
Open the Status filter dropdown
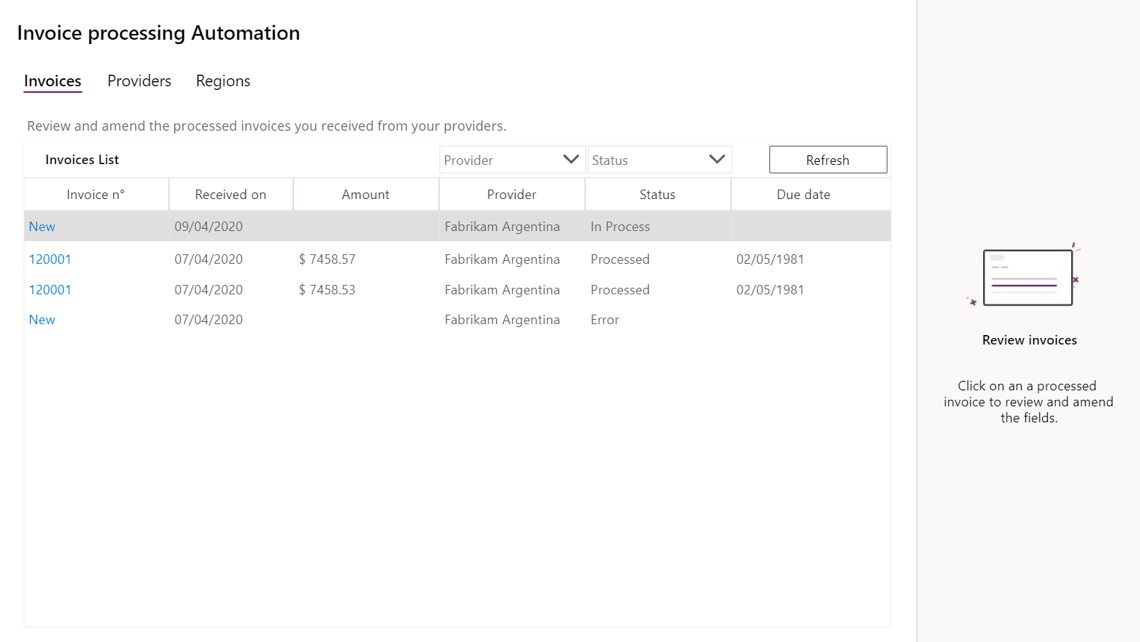pyautogui.click(x=659, y=160)
